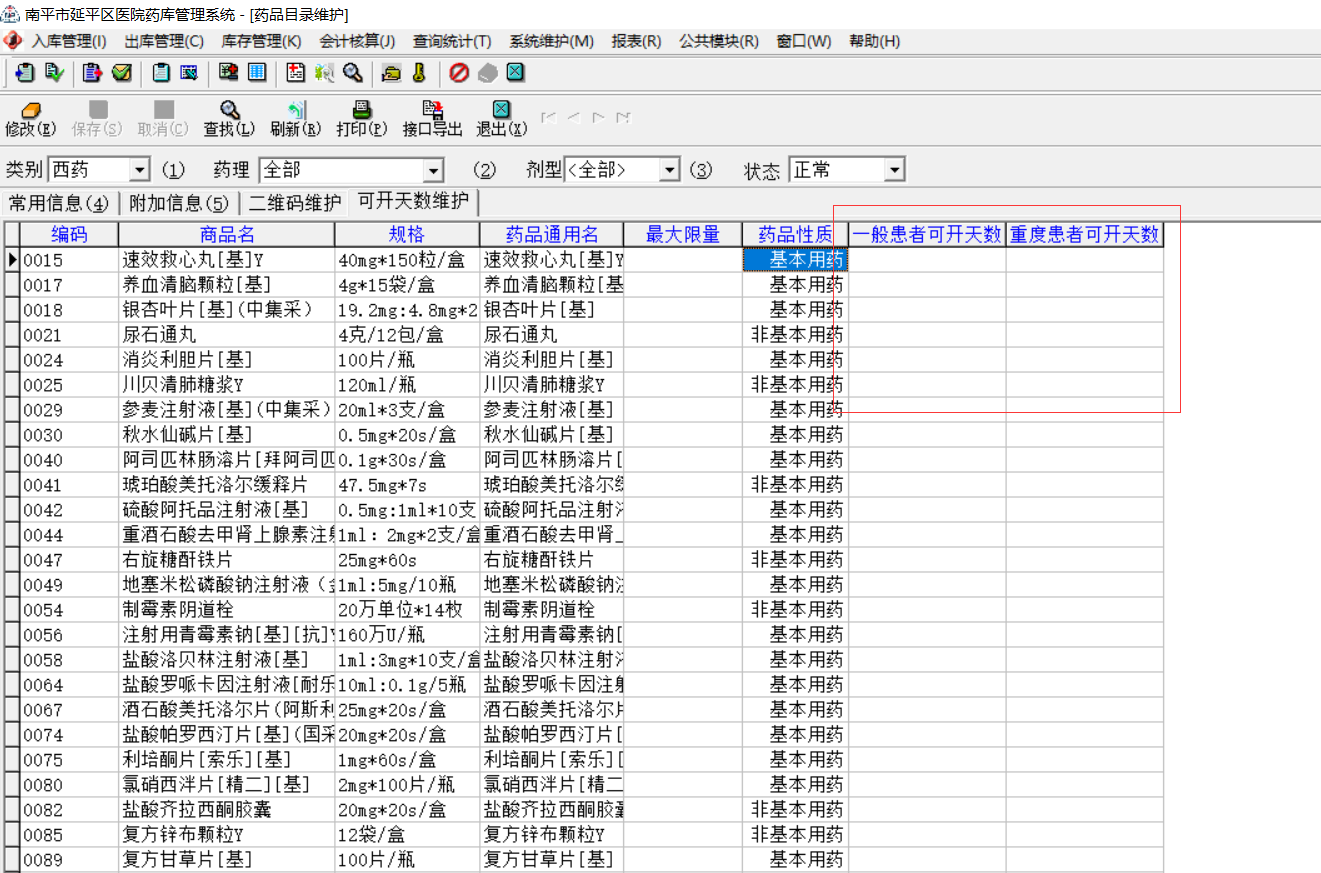Open the 窗口(W) menu

point(804,41)
